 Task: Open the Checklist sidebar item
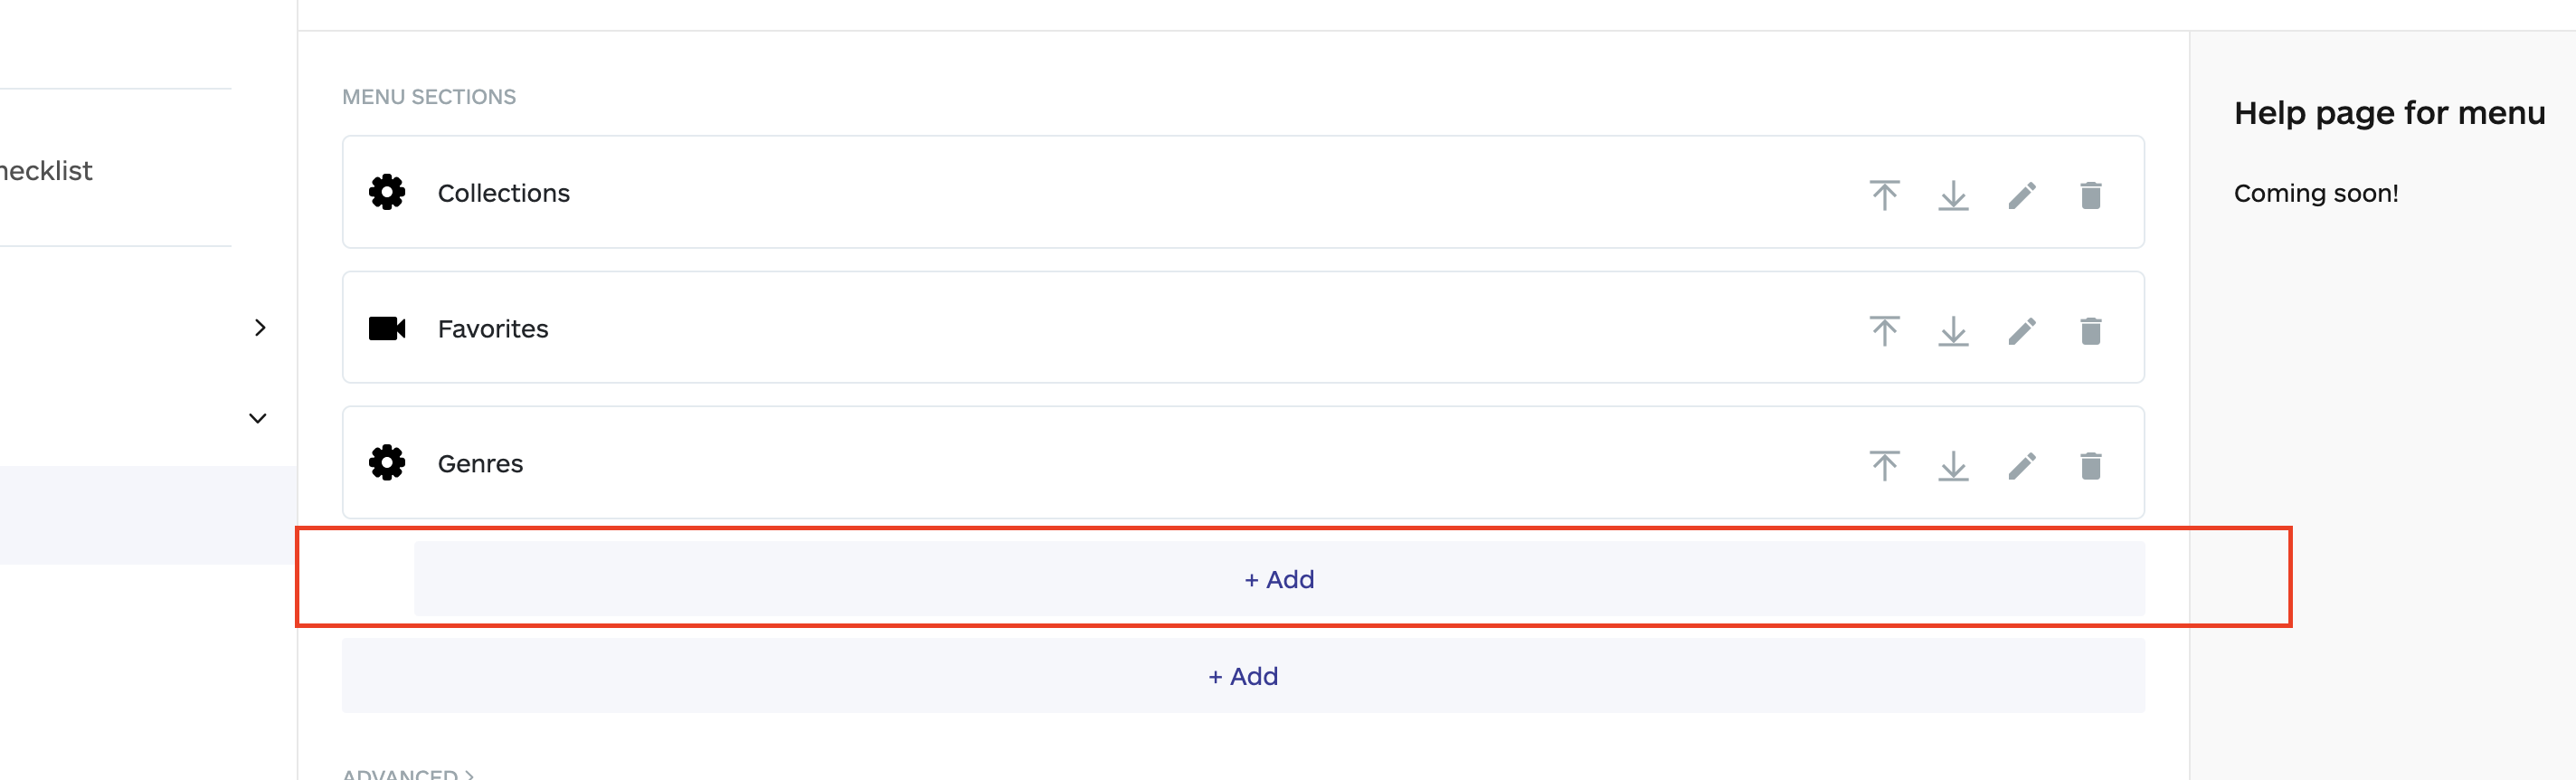pos(46,170)
